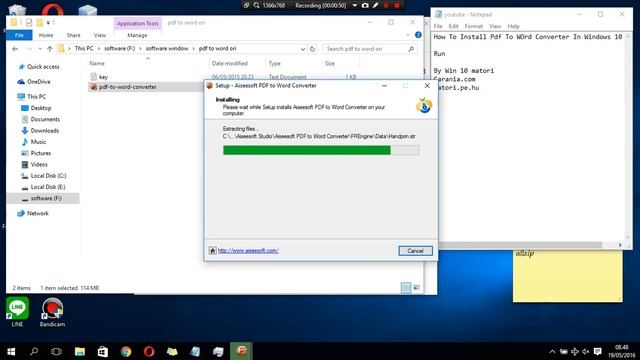The height and width of the screenshot is (360, 640).
Task: Show hidden system tray icons
Action: coord(552,351)
